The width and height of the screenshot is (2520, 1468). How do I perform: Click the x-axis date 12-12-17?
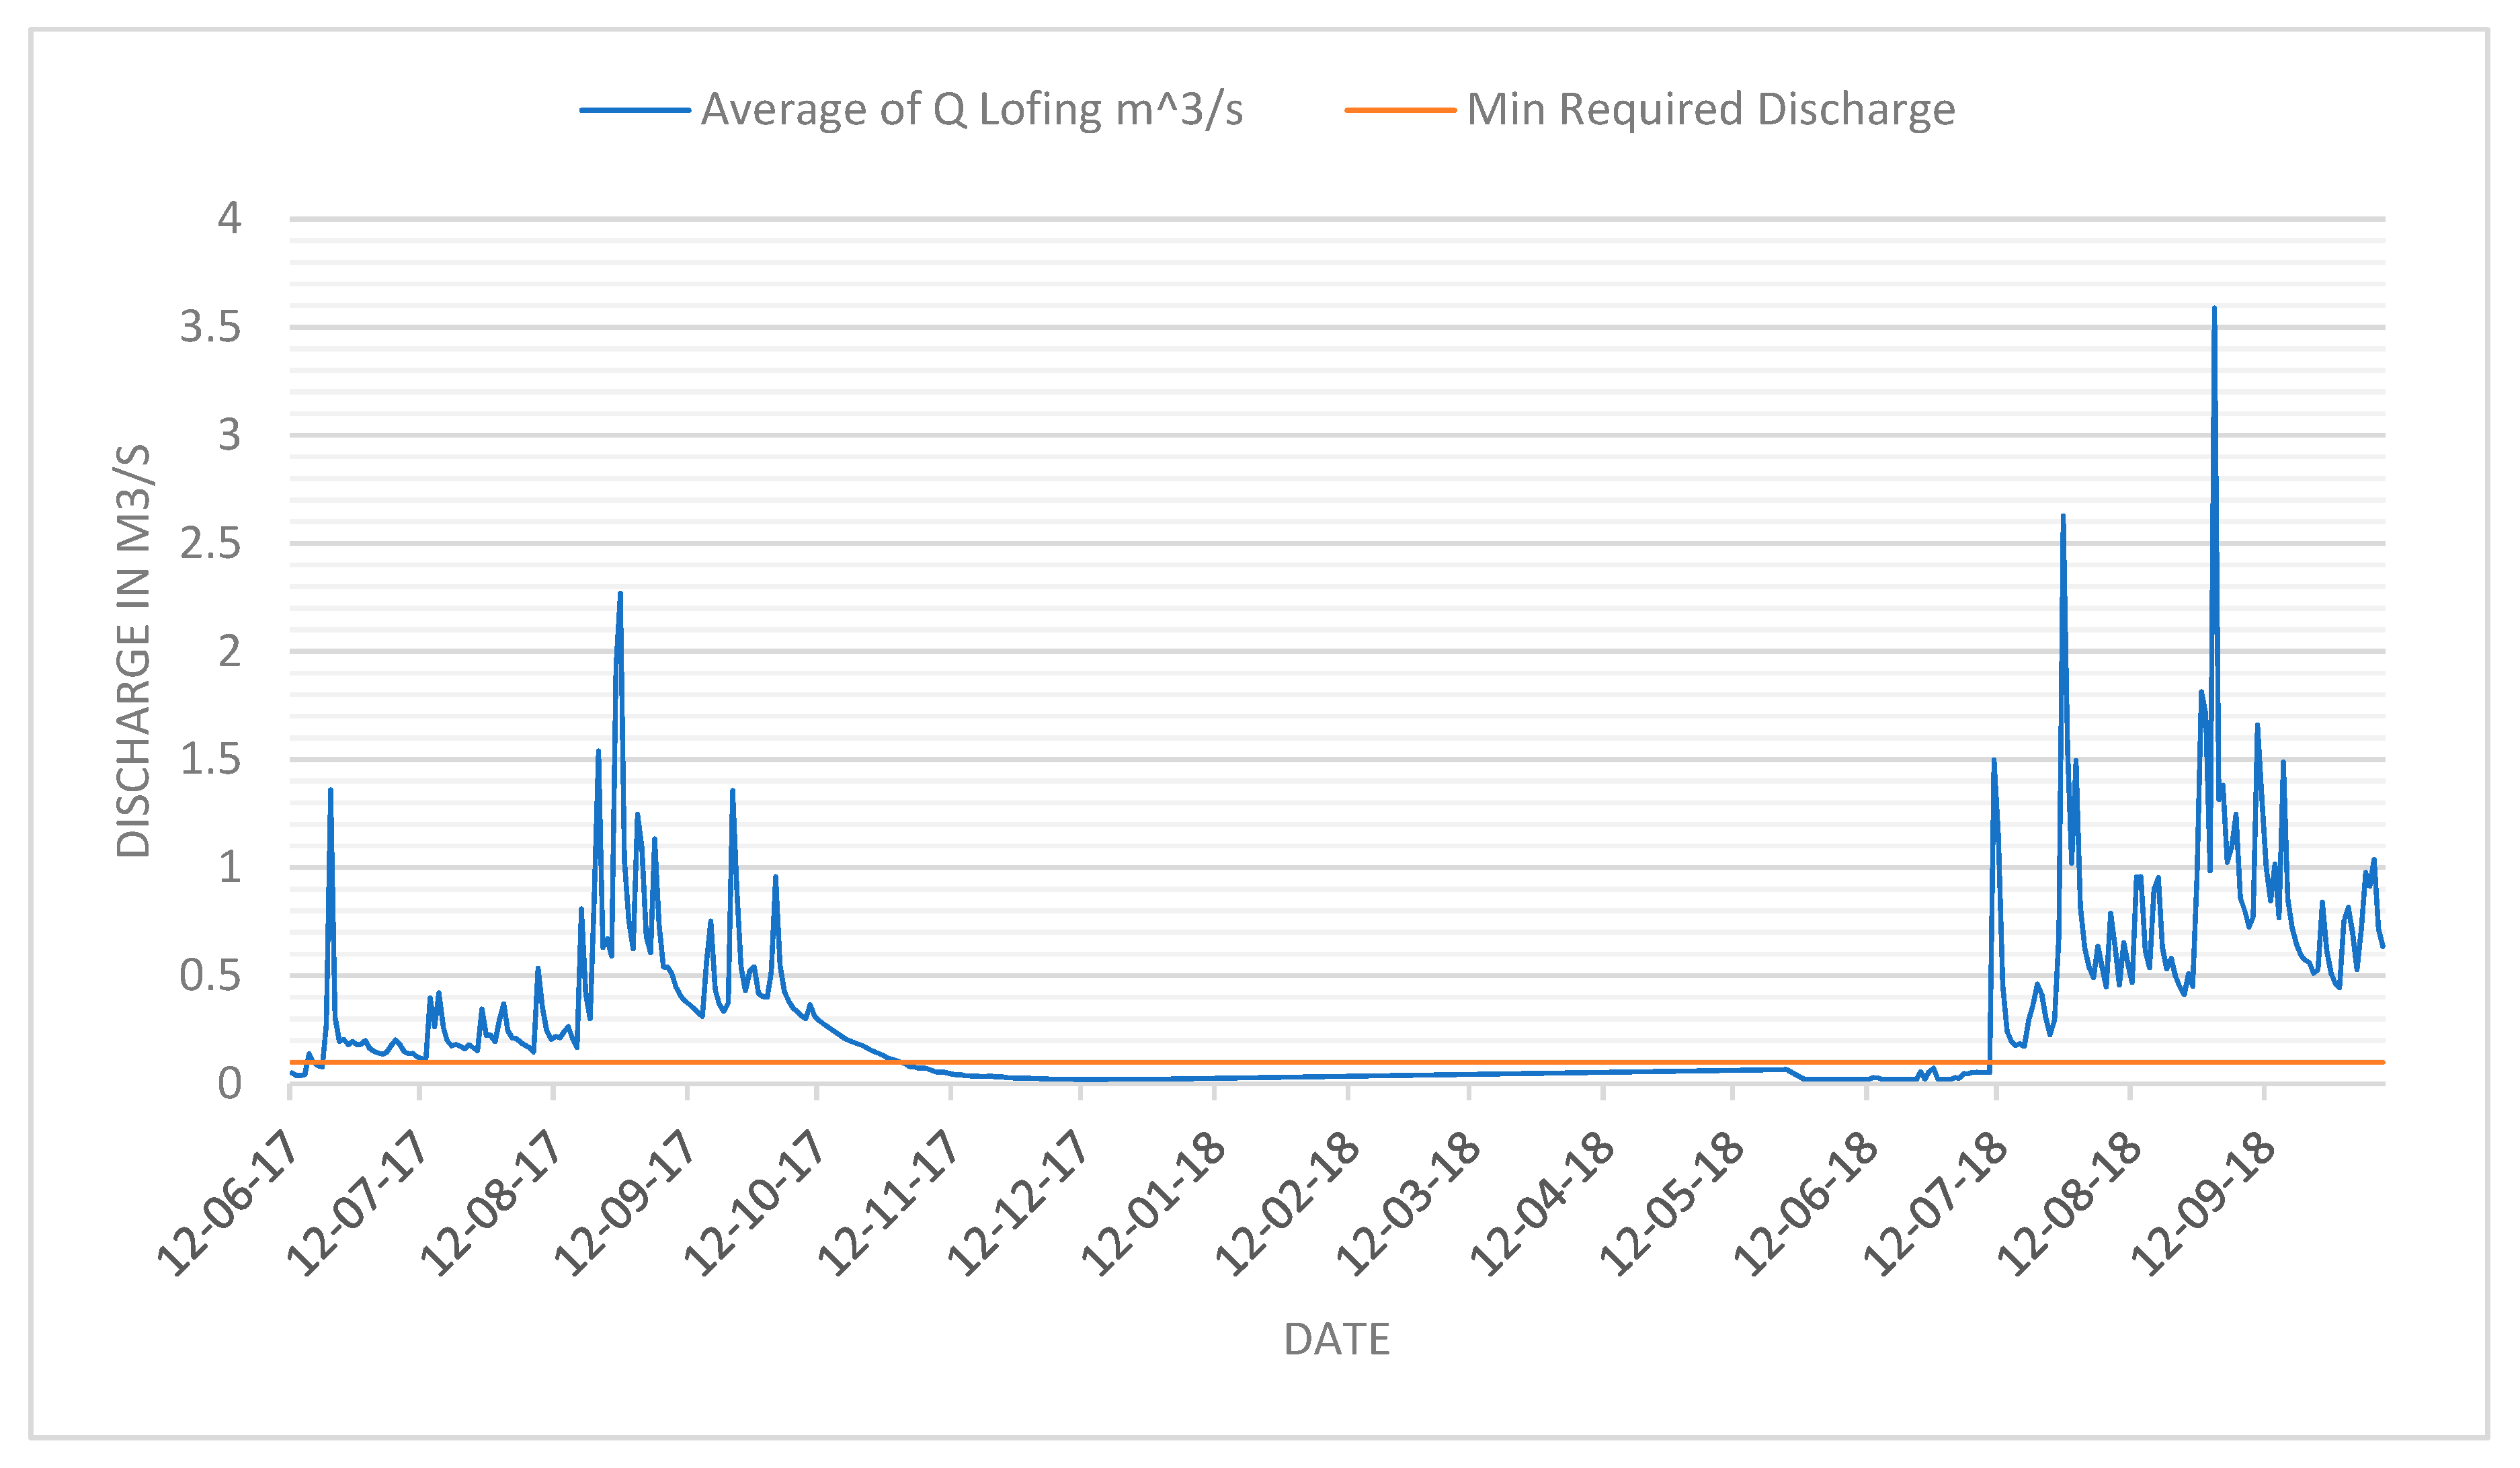1017,1203
